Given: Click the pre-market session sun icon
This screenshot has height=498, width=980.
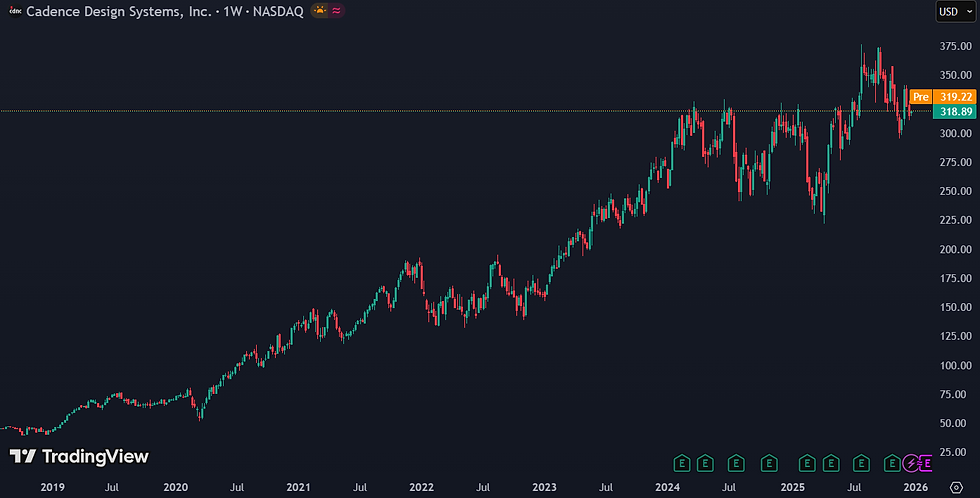Looking at the screenshot, I should pyautogui.click(x=320, y=11).
